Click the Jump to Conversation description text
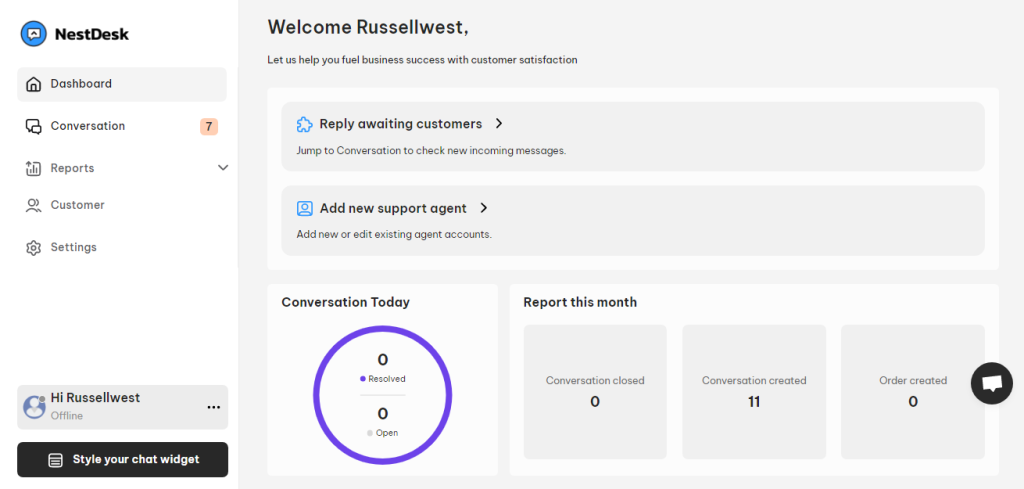 click(x=431, y=151)
